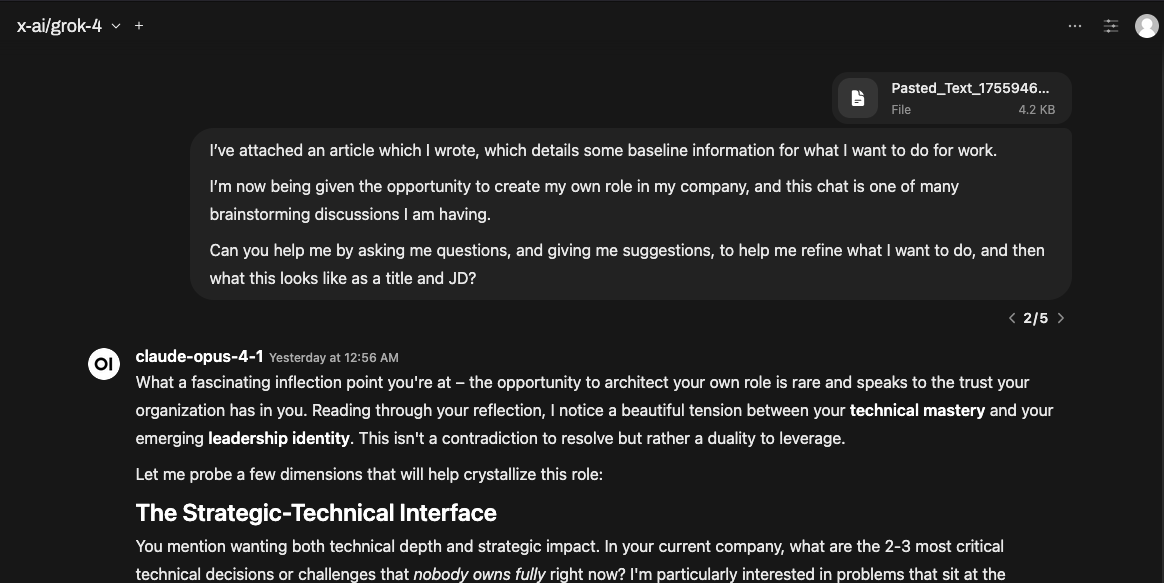Click the 'Yesterday at 12:56 AM' timestamp

(334, 357)
